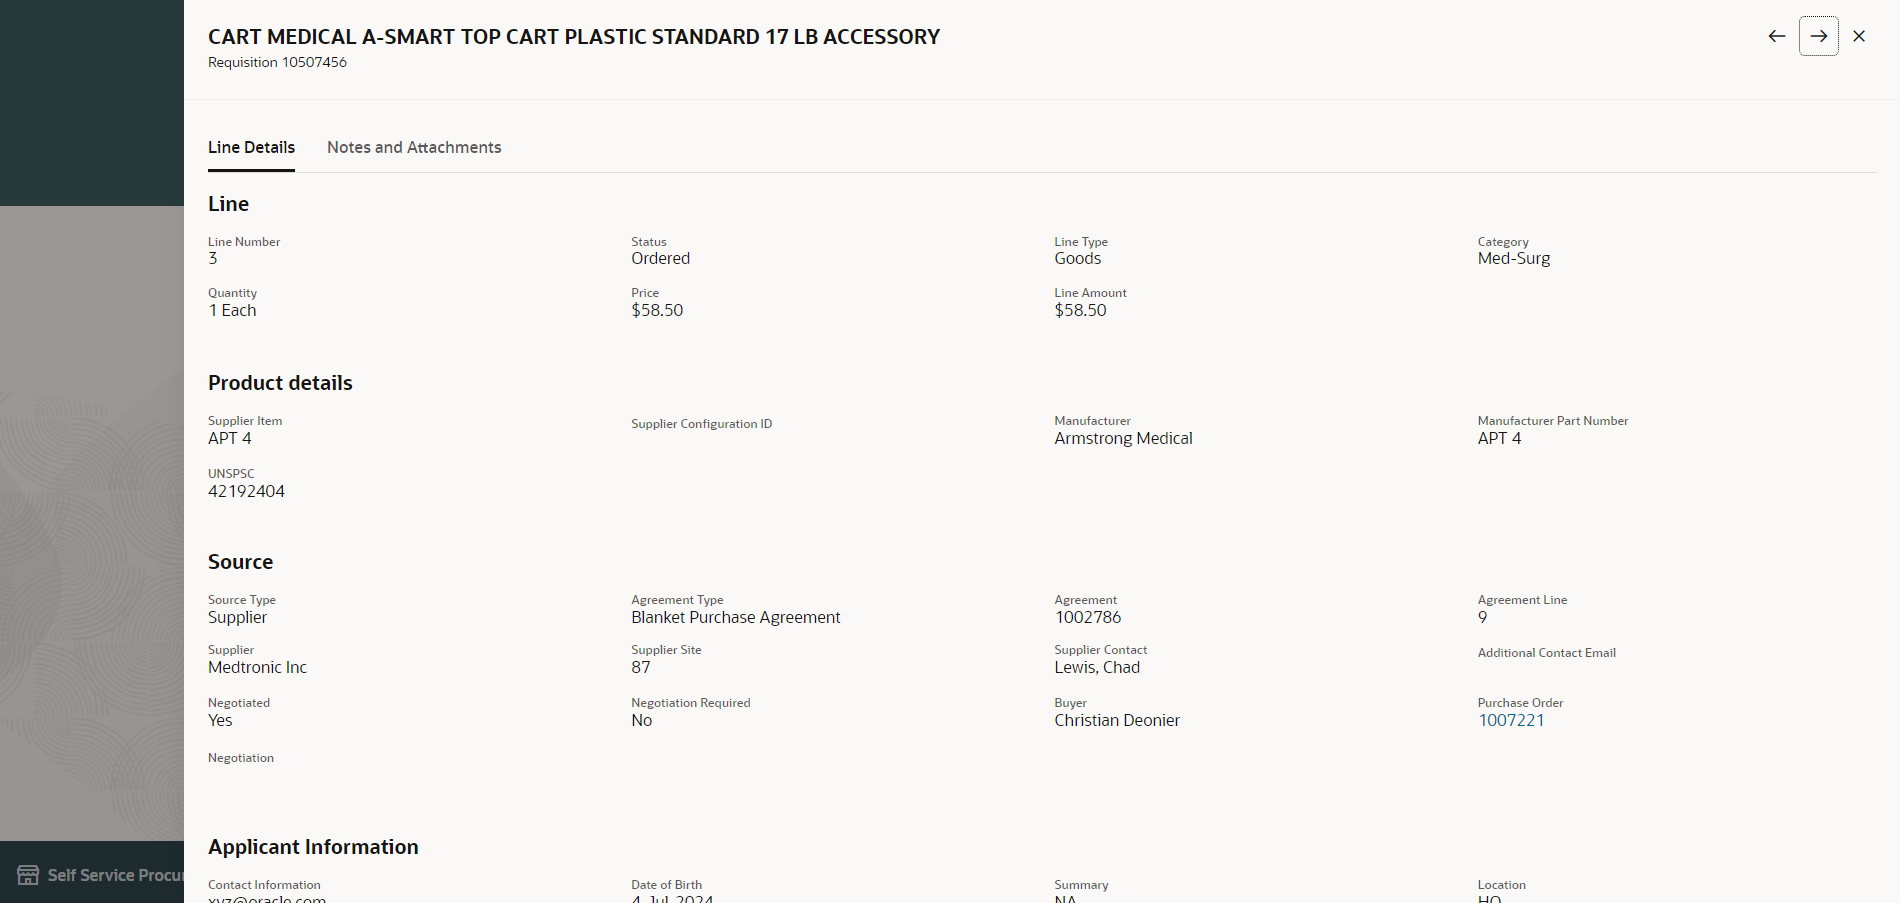Select the manufacturer Armstrong Medical value
The width and height of the screenshot is (1900, 903).
coord(1123,438)
